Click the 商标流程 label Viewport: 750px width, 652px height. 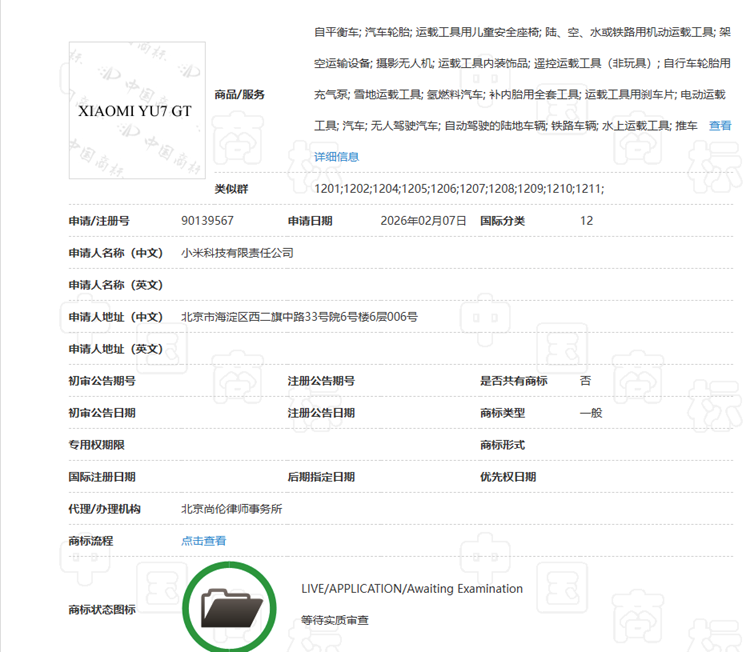click(x=91, y=541)
